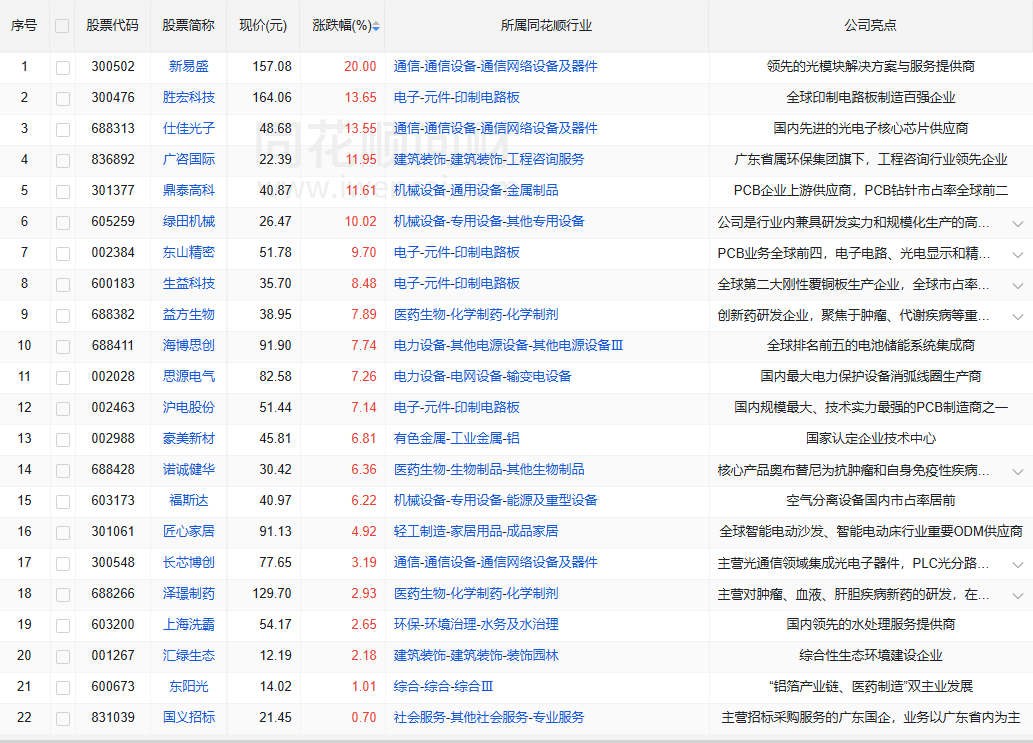Open the 综合-综合-综合Ⅲ industry link
The height and width of the screenshot is (743, 1033).
point(443,686)
